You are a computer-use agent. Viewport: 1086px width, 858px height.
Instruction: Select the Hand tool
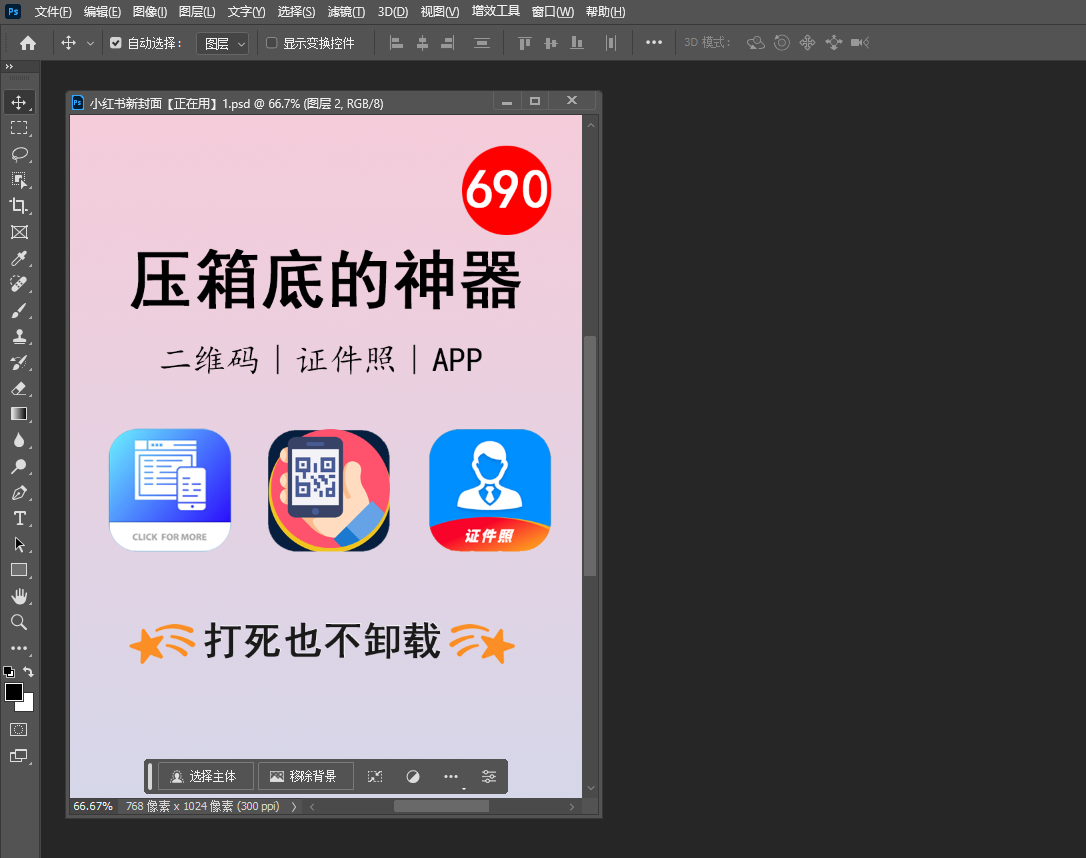[19, 596]
